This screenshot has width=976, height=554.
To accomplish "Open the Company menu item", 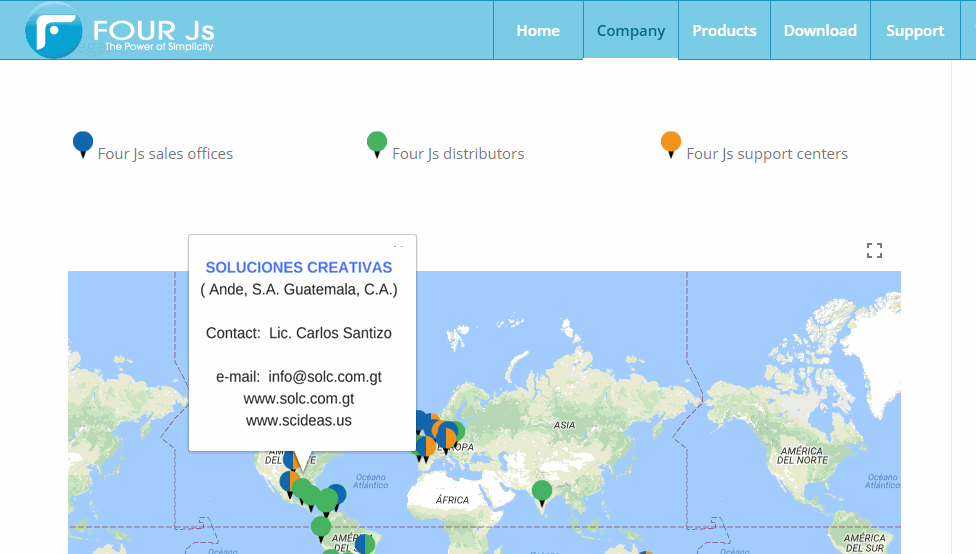I will (x=631, y=31).
